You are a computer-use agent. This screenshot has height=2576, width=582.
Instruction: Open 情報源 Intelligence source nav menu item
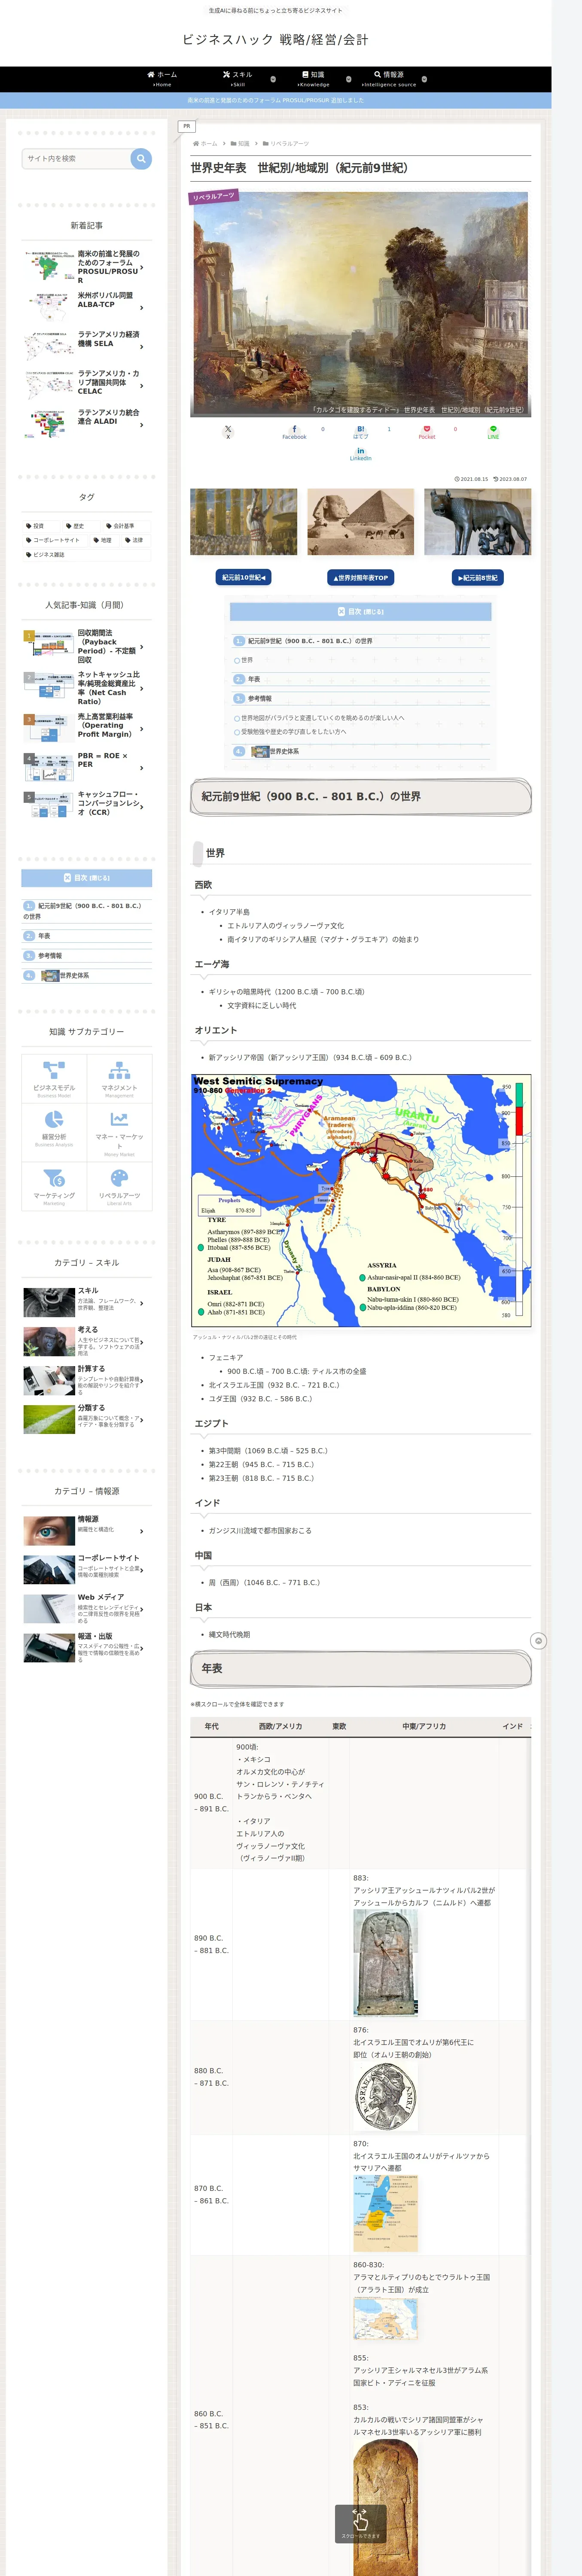[x=389, y=79]
